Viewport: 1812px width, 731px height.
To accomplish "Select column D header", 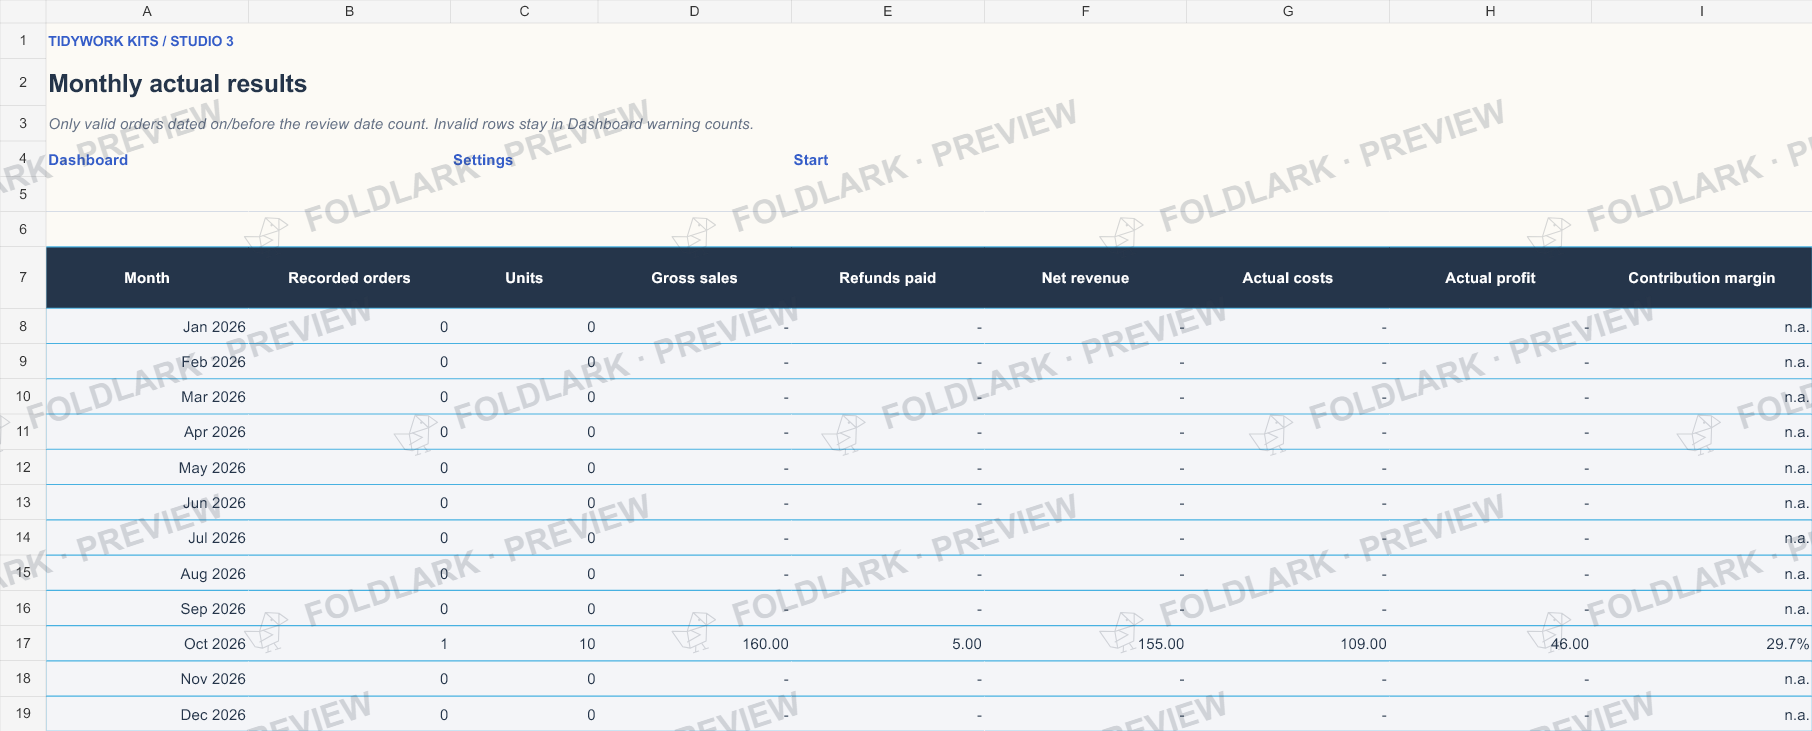I will click(694, 11).
